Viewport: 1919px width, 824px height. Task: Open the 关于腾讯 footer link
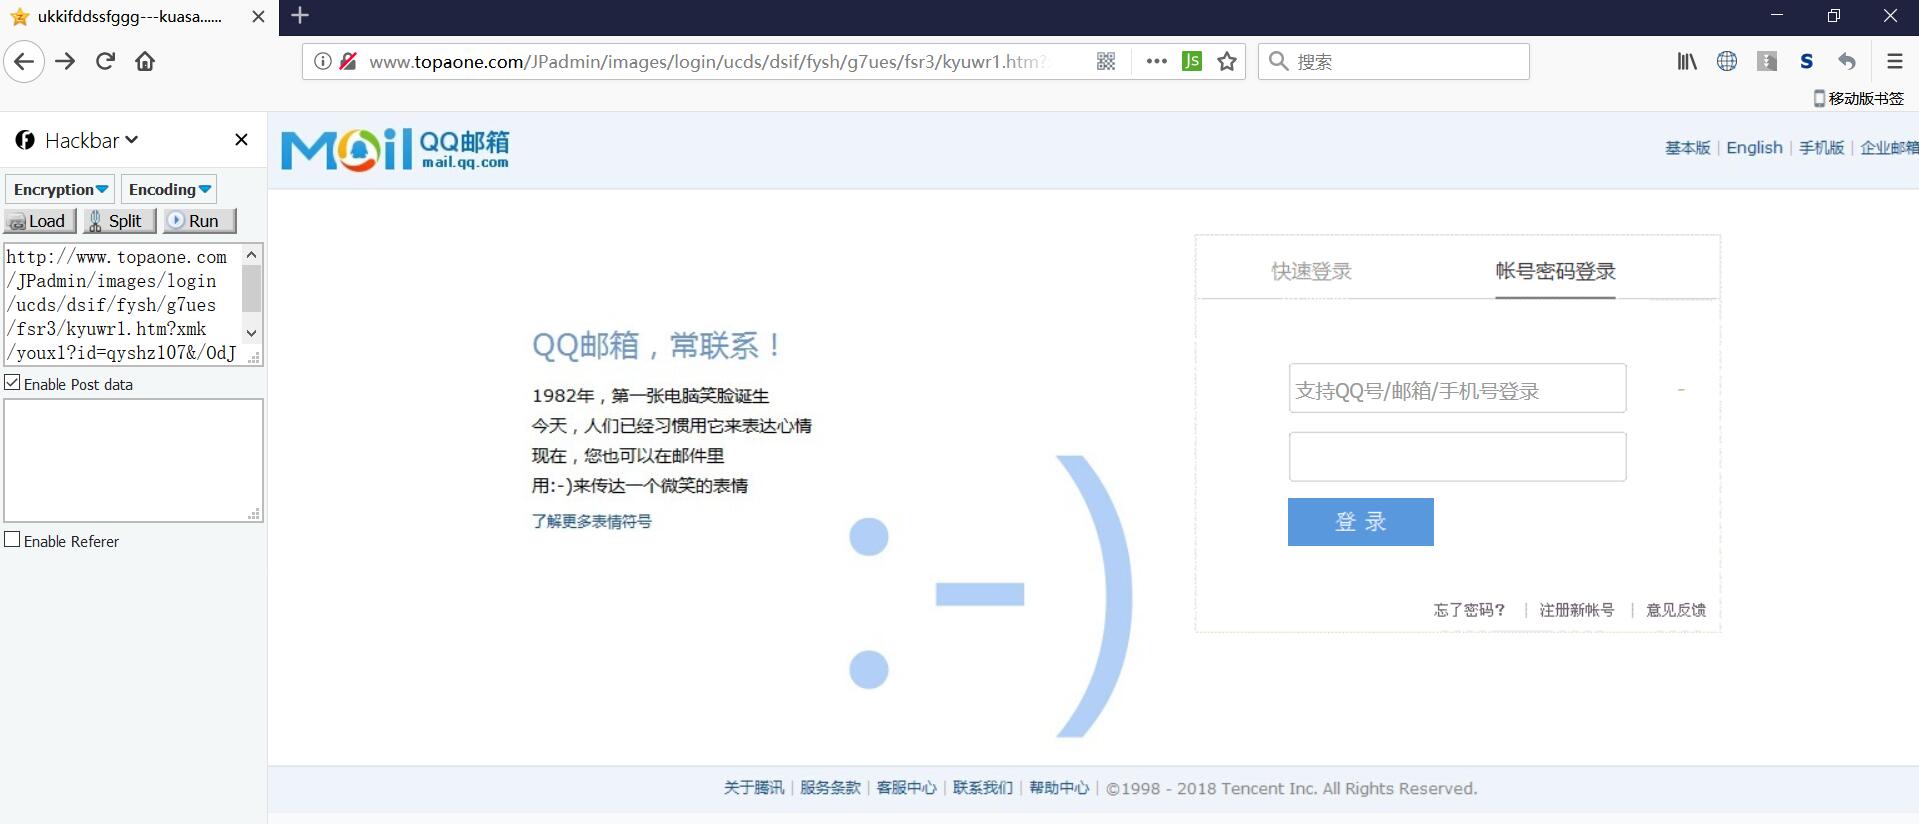(754, 788)
